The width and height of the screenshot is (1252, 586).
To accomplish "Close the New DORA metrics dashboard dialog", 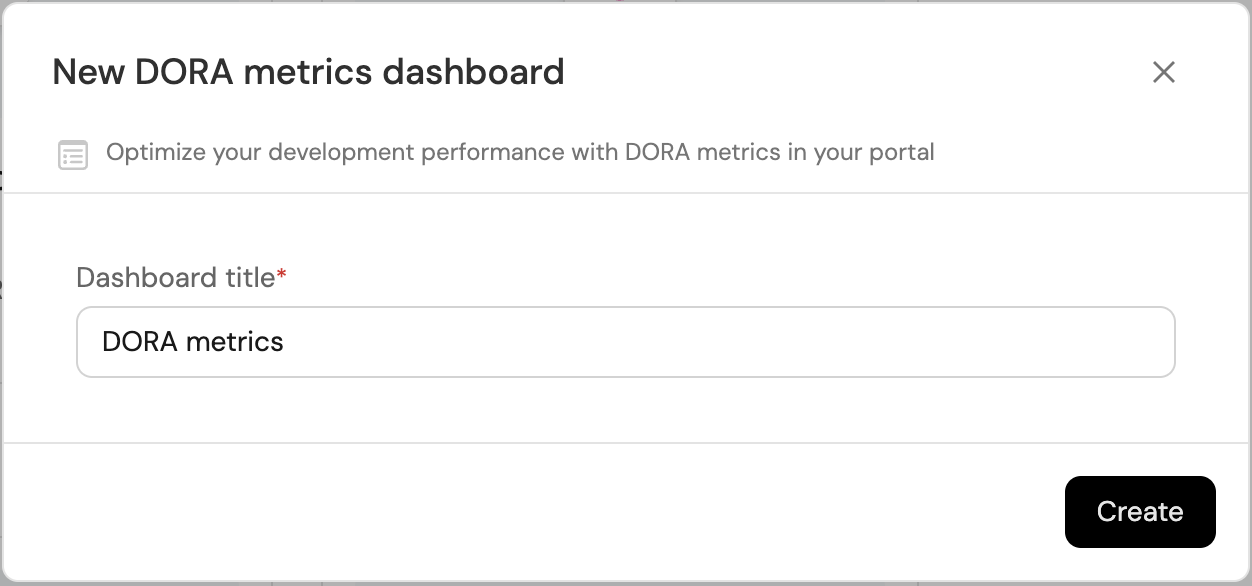I will [1163, 72].
